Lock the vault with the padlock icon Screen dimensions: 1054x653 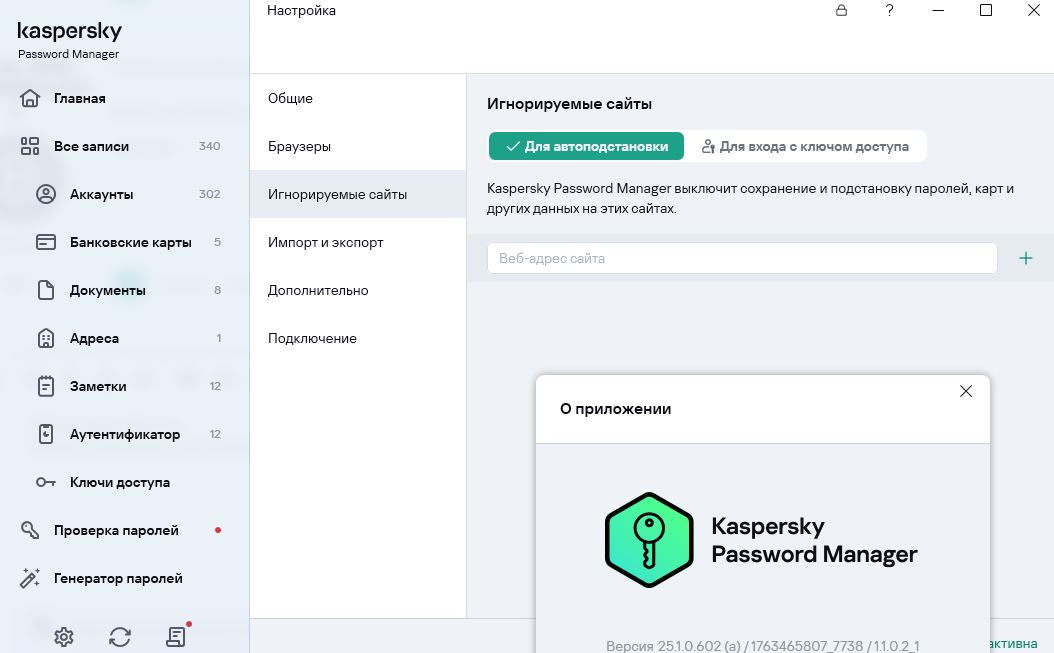[841, 10]
